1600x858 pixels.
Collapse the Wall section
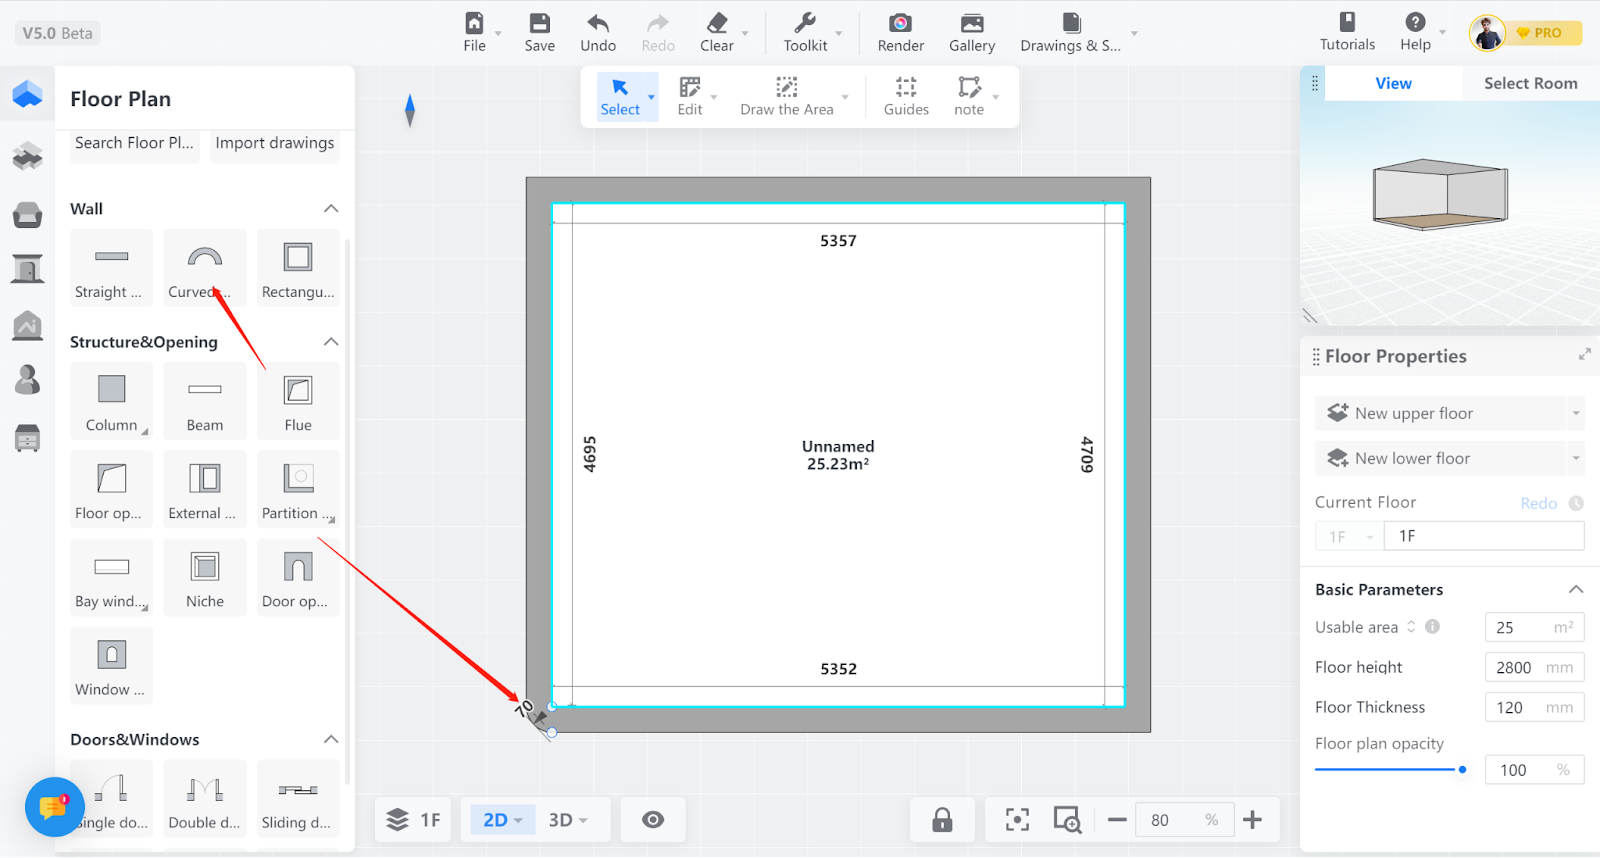pyautogui.click(x=331, y=209)
